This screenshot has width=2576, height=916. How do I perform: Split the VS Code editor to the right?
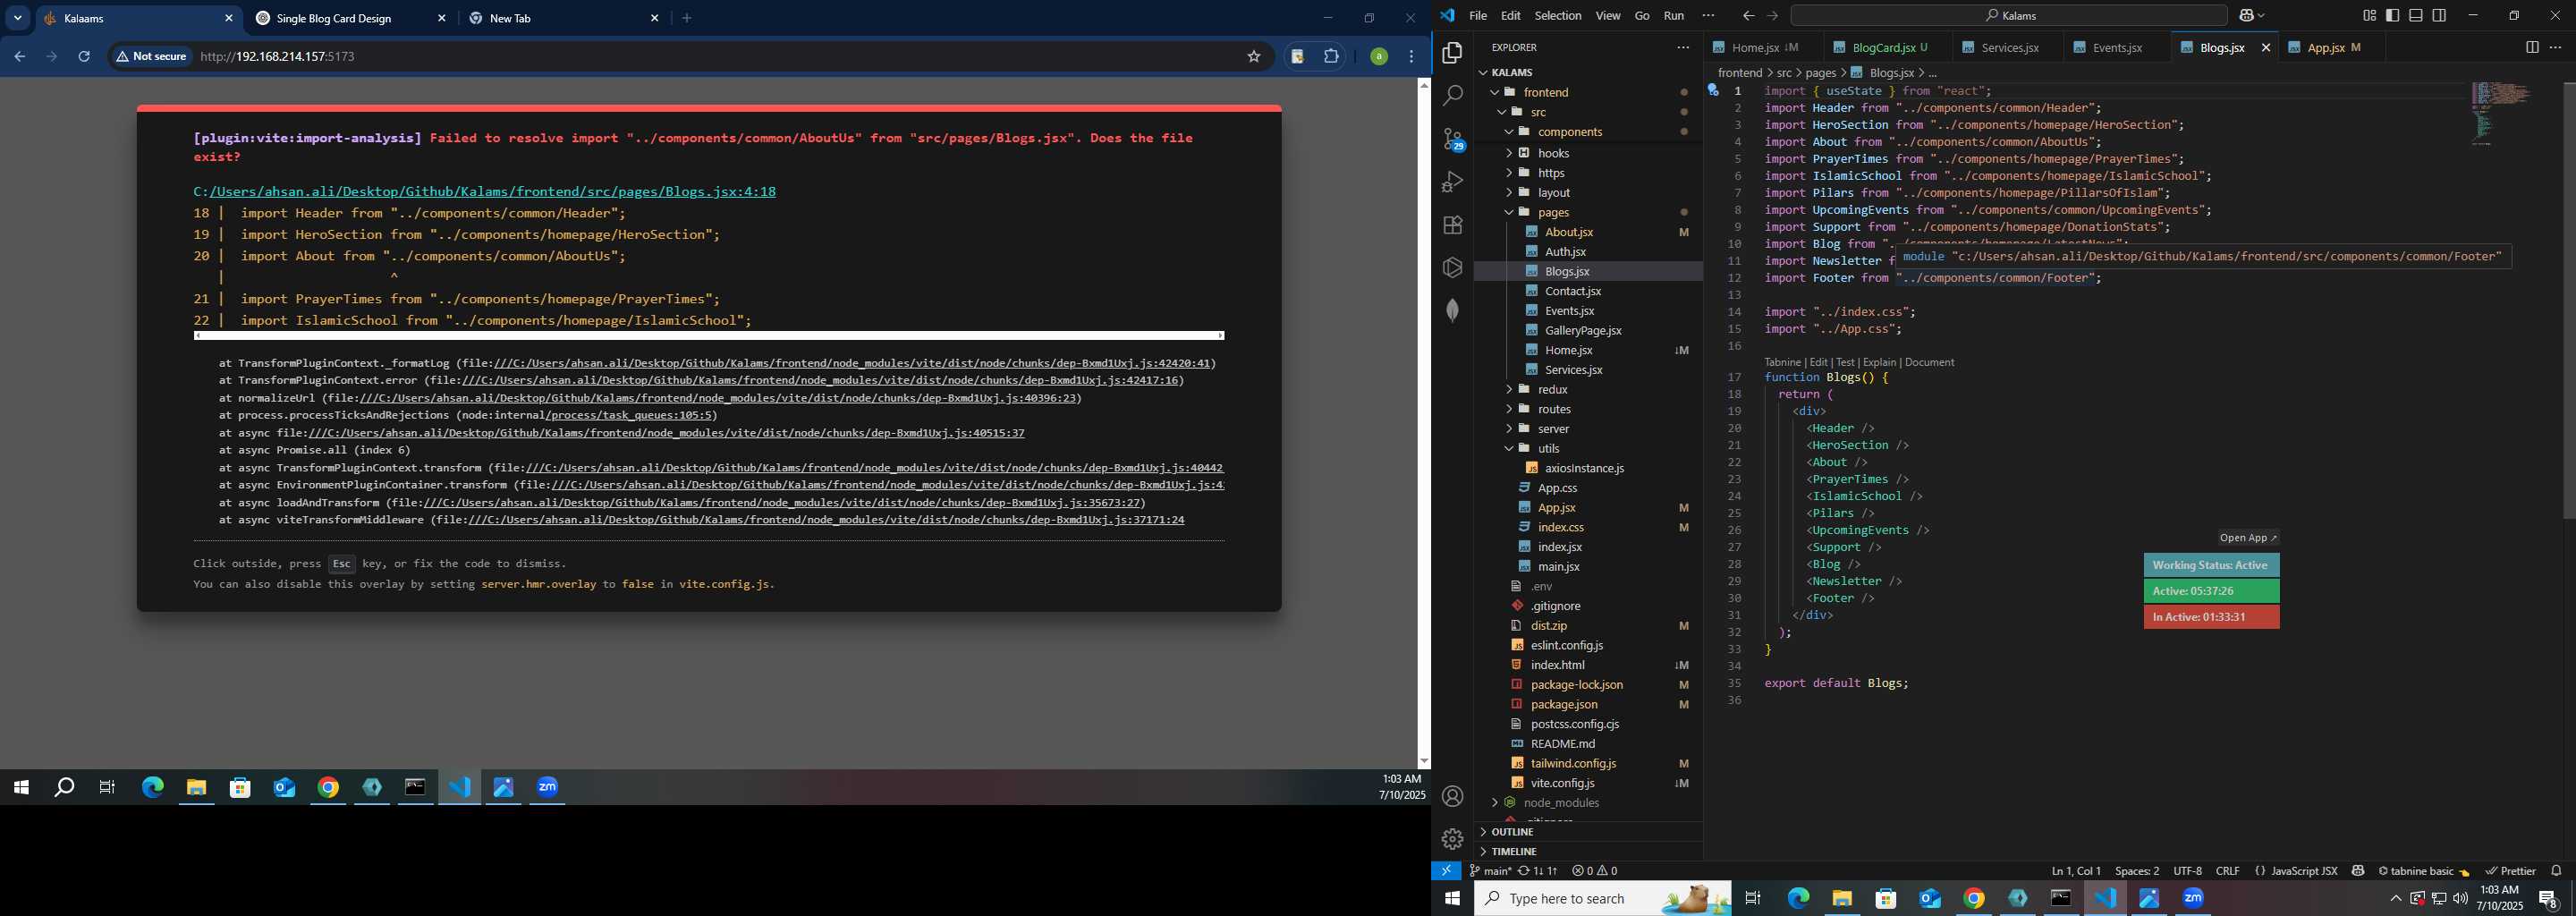click(2531, 47)
